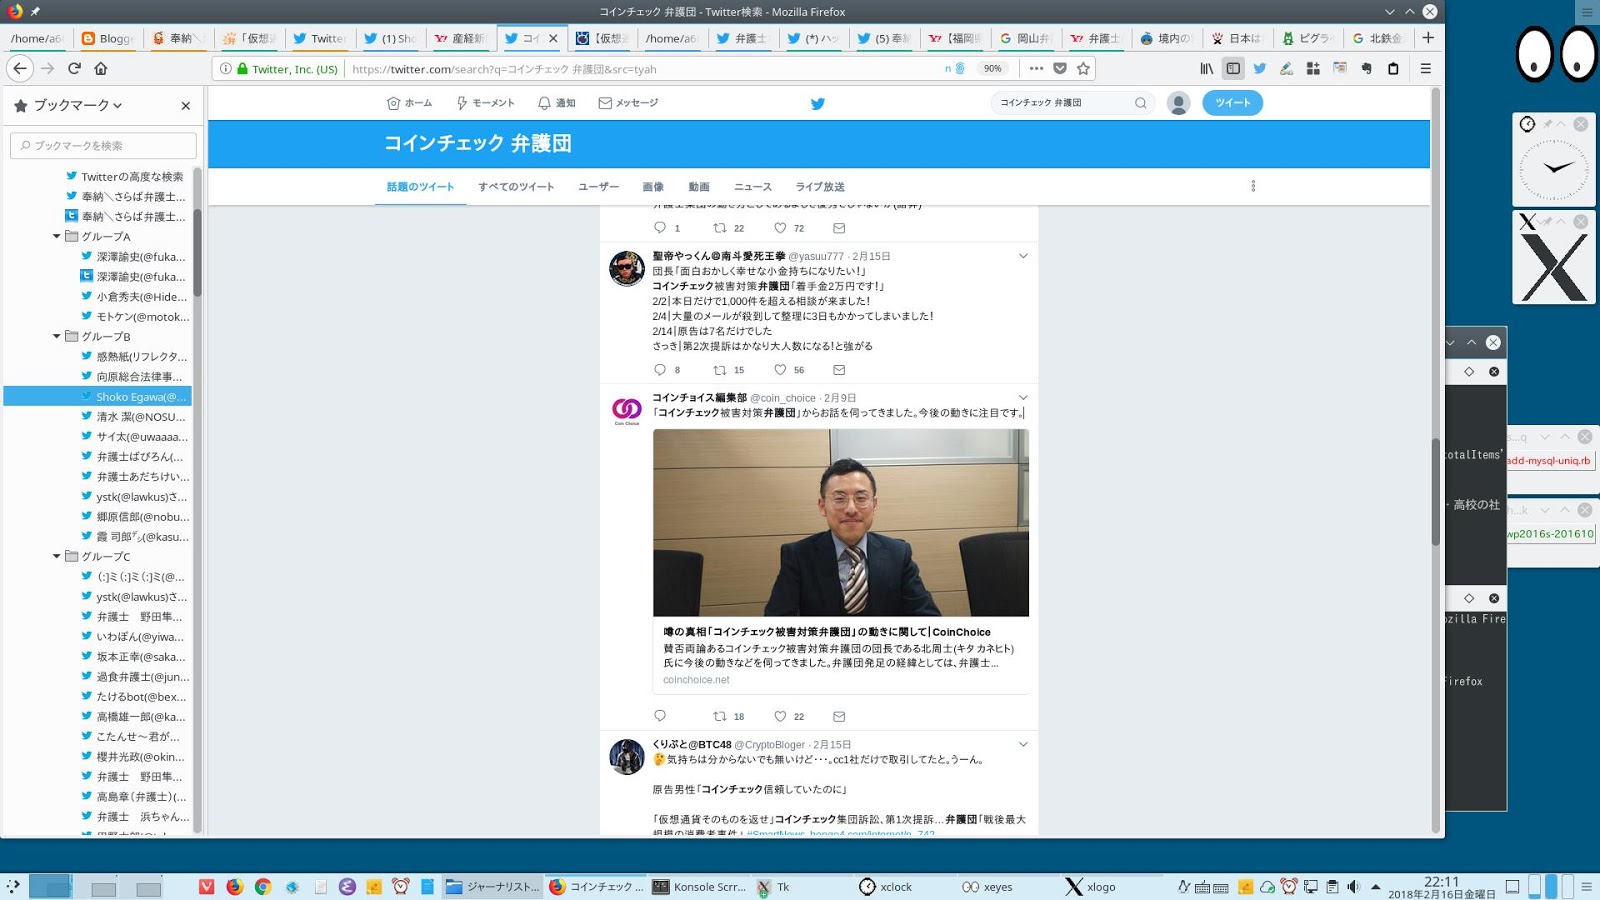This screenshot has width=1600, height=900.
Task: Switch to the ライブ放送 tab
Action: 820,187
